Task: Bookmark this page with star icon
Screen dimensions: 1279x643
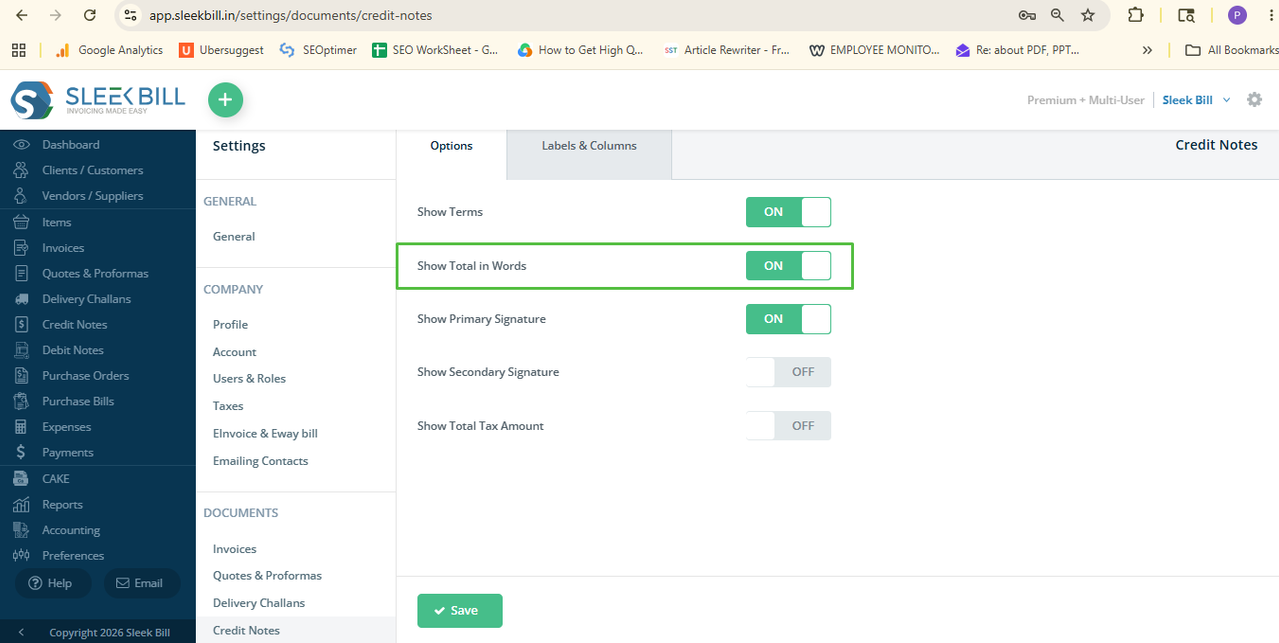Action: [1088, 15]
